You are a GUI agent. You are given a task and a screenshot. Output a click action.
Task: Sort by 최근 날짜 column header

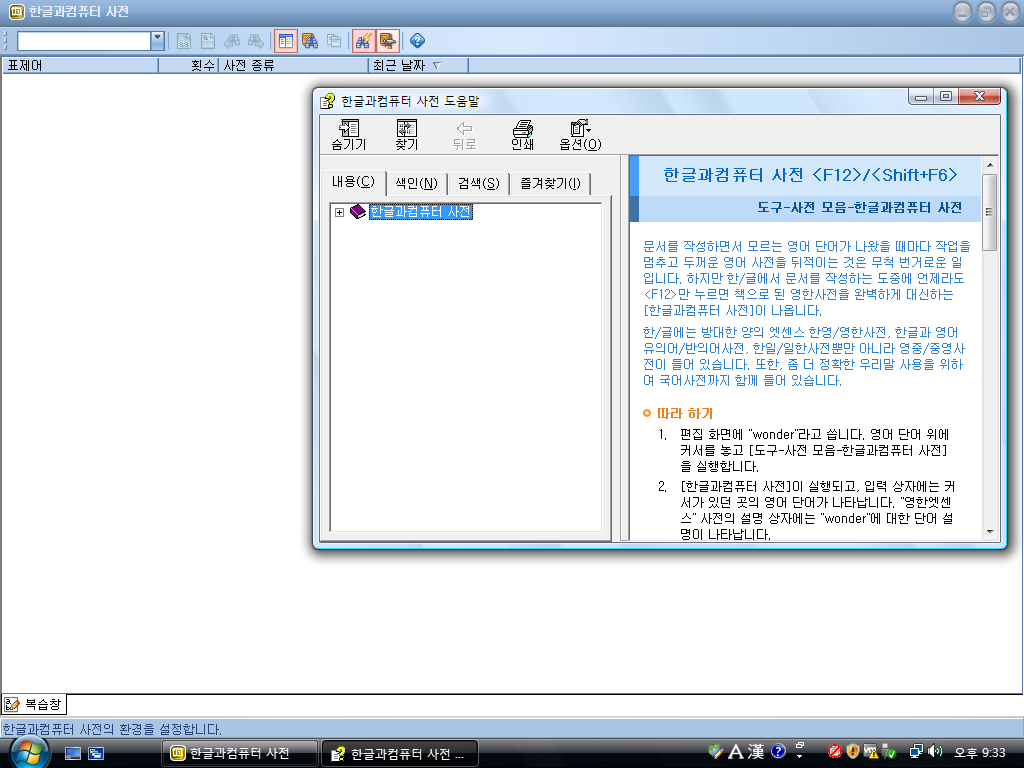click(418, 65)
